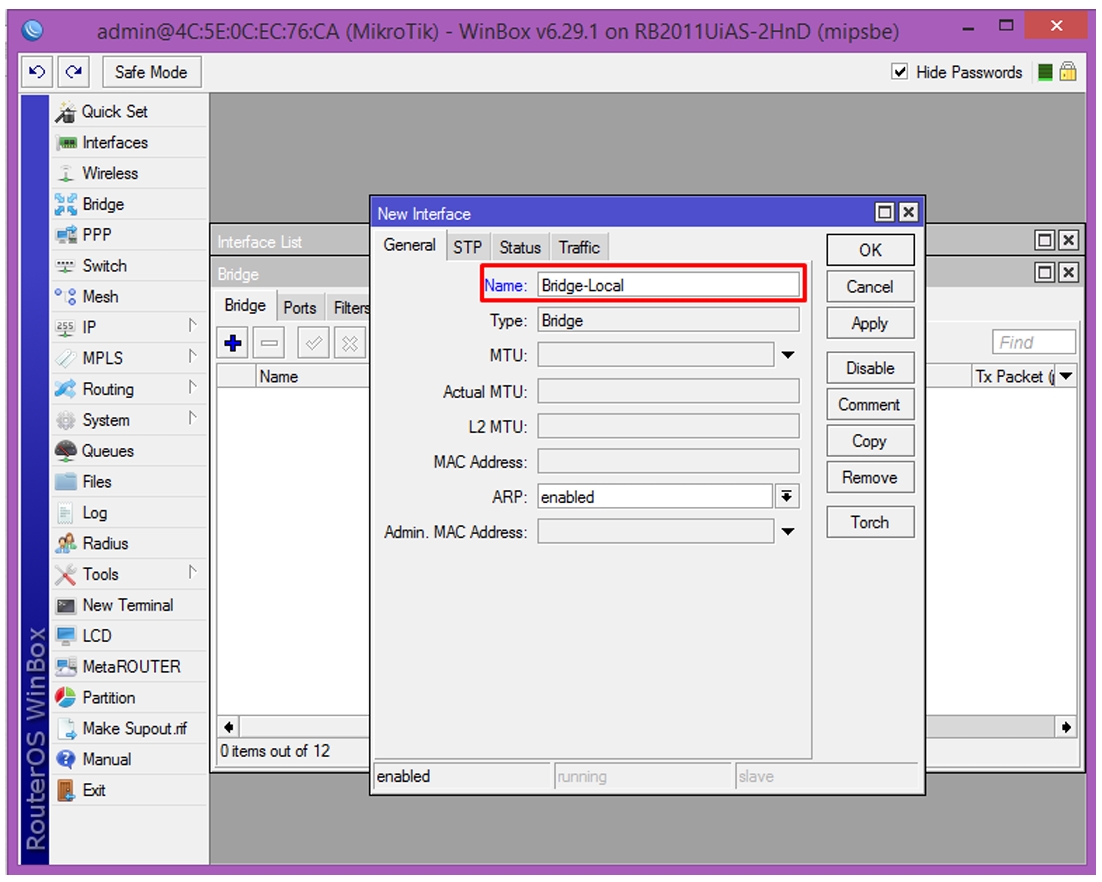Open the Mesh section
Image resolution: width=1102 pixels, height=882 pixels.
click(130, 297)
